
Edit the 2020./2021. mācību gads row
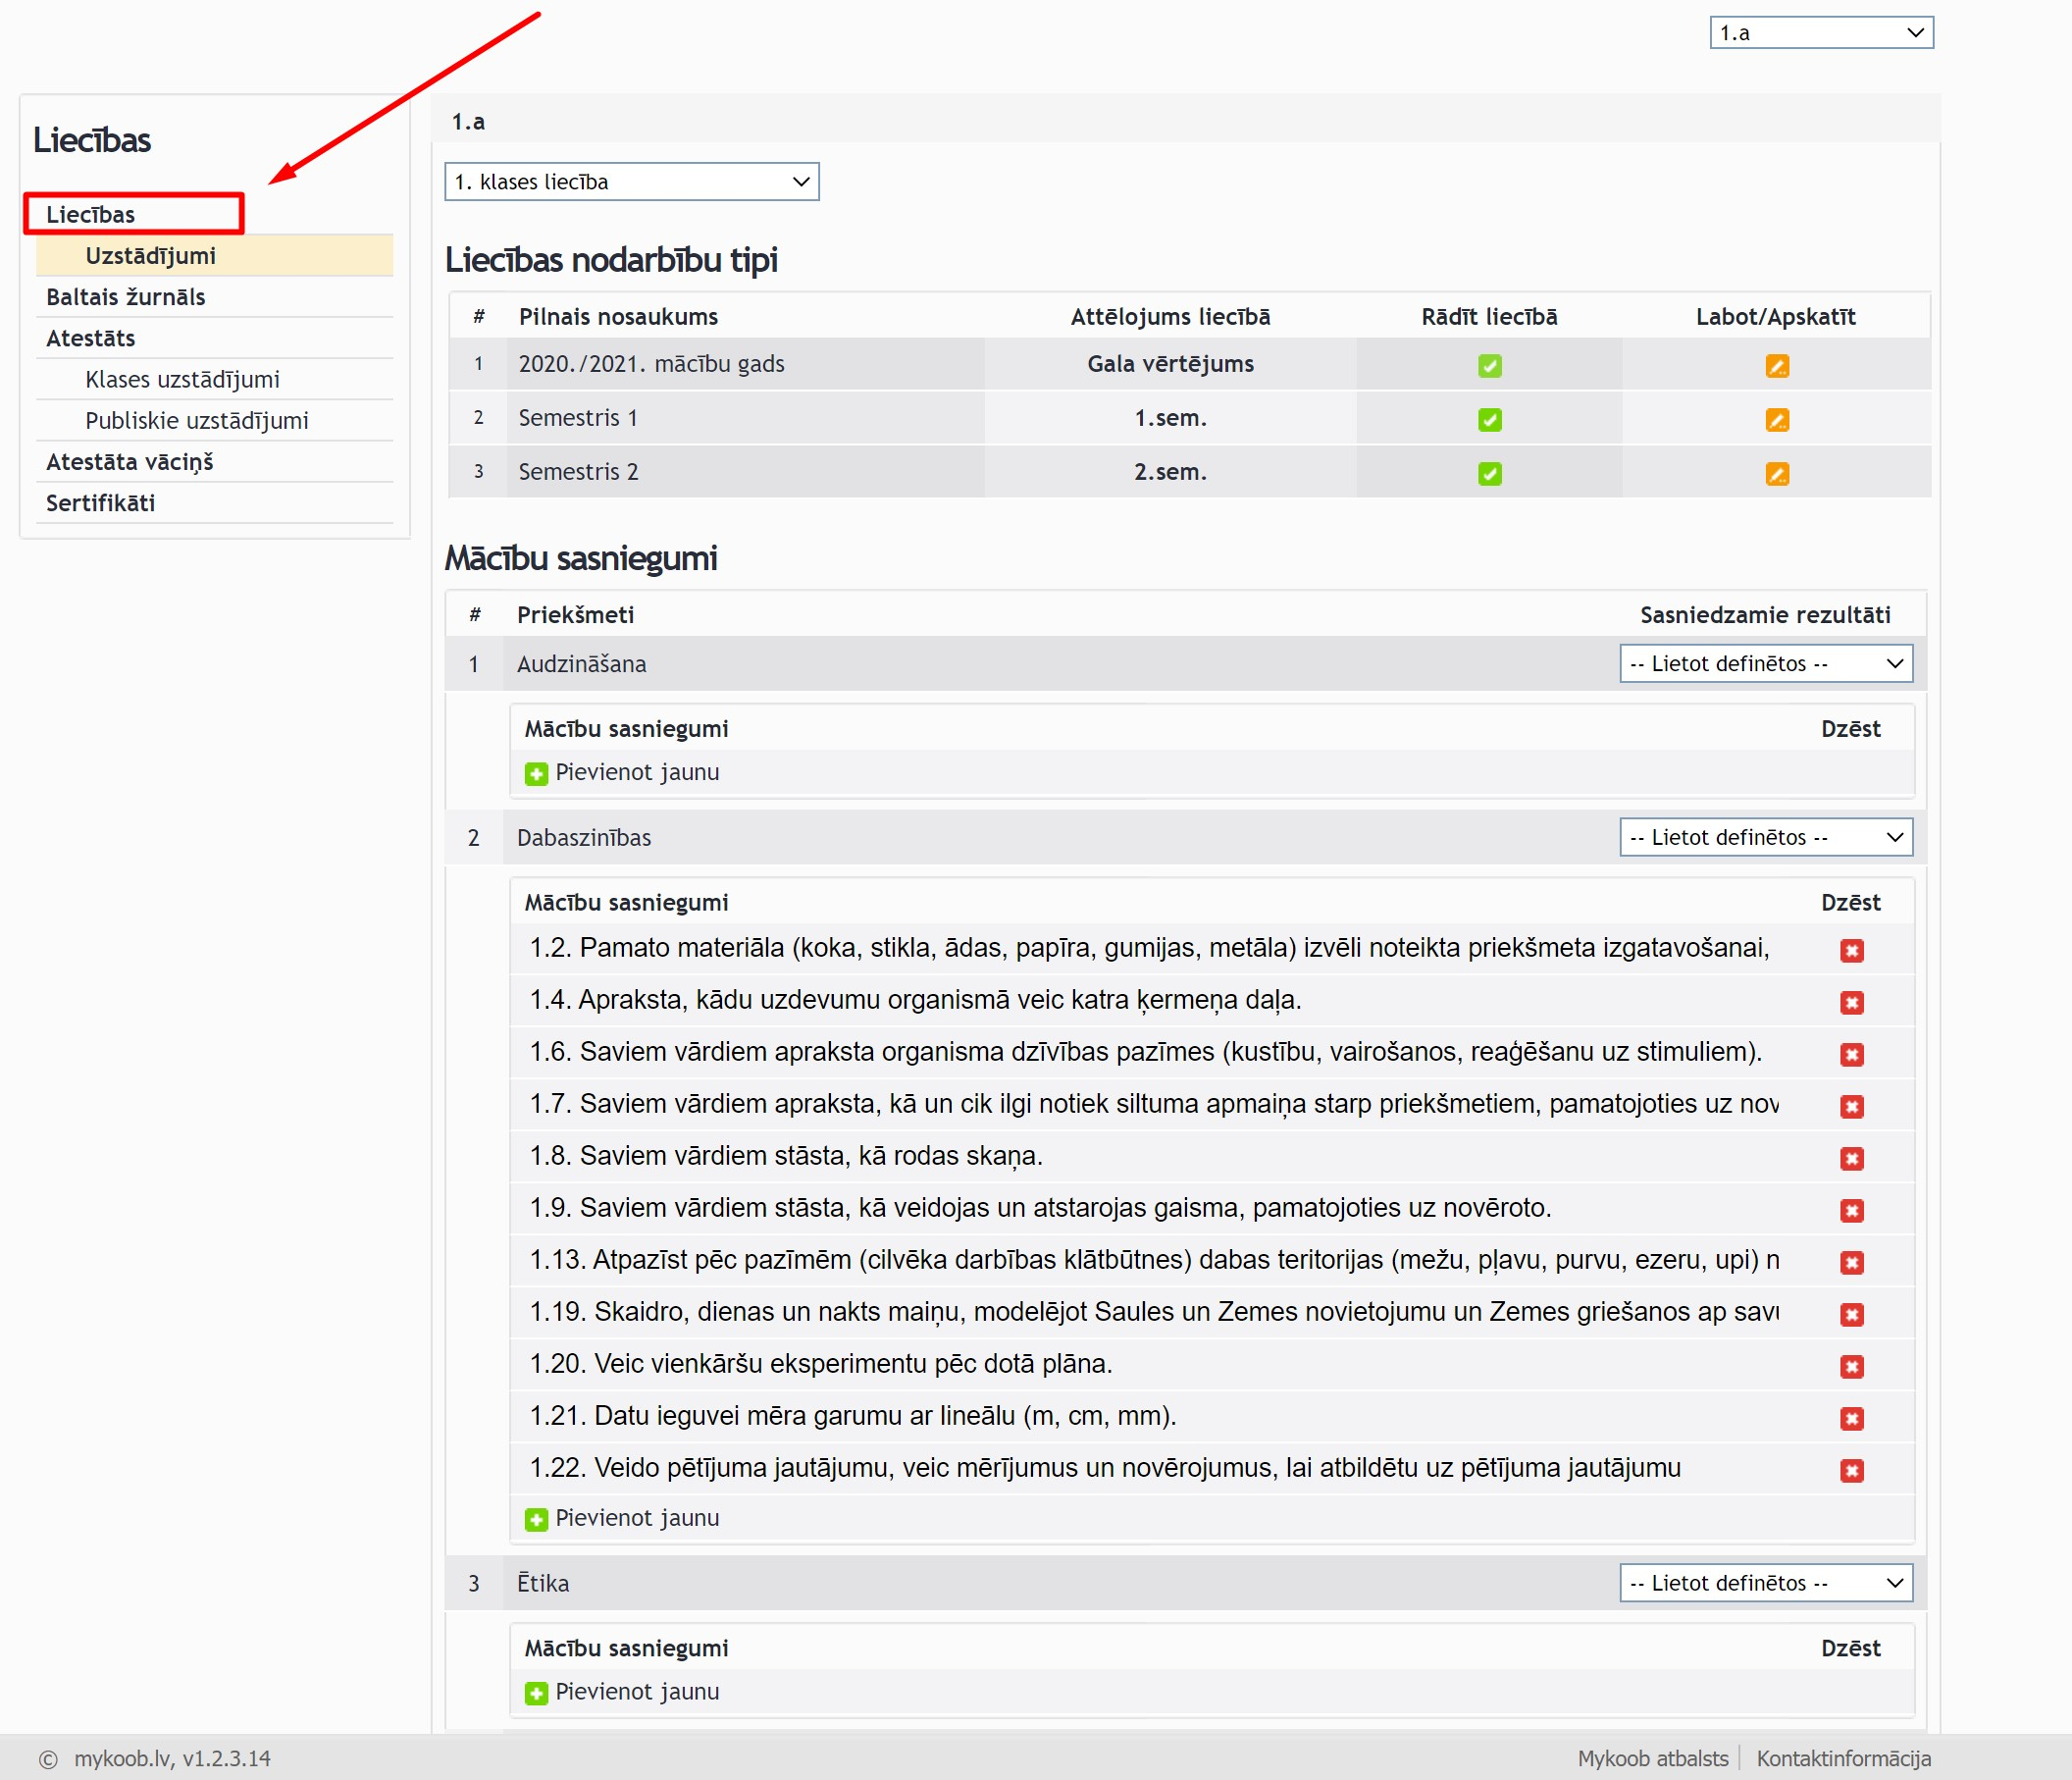tap(1776, 366)
